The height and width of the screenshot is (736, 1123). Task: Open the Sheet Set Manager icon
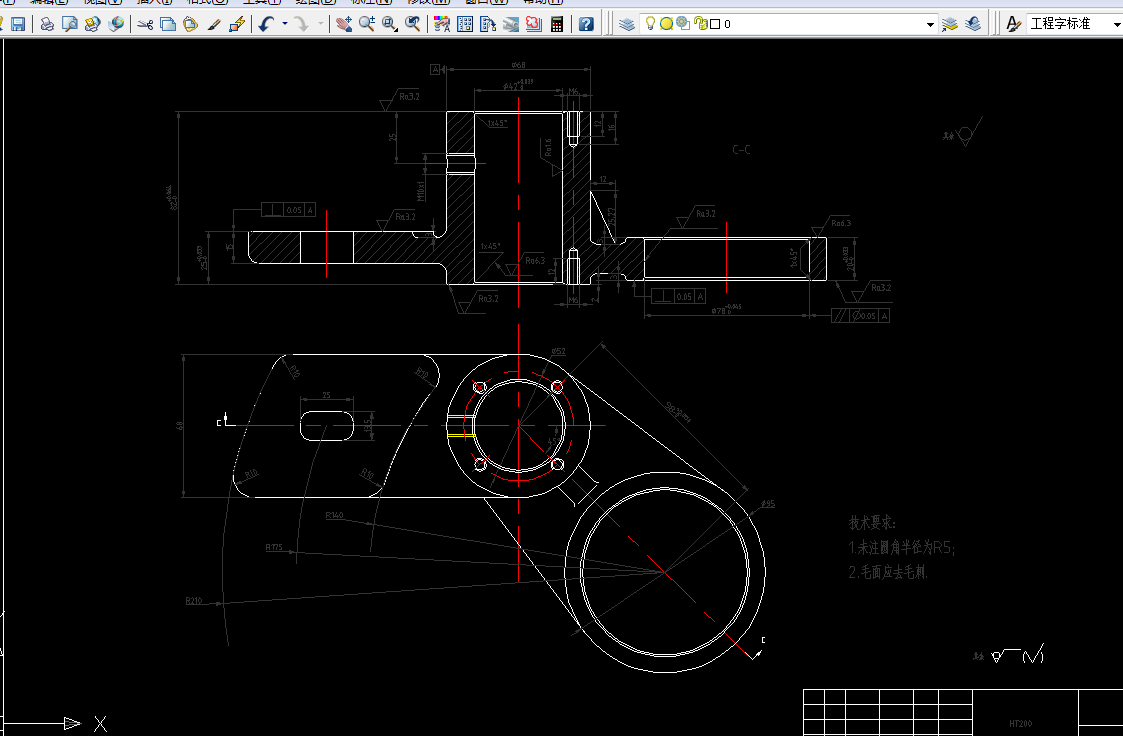[511, 24]
